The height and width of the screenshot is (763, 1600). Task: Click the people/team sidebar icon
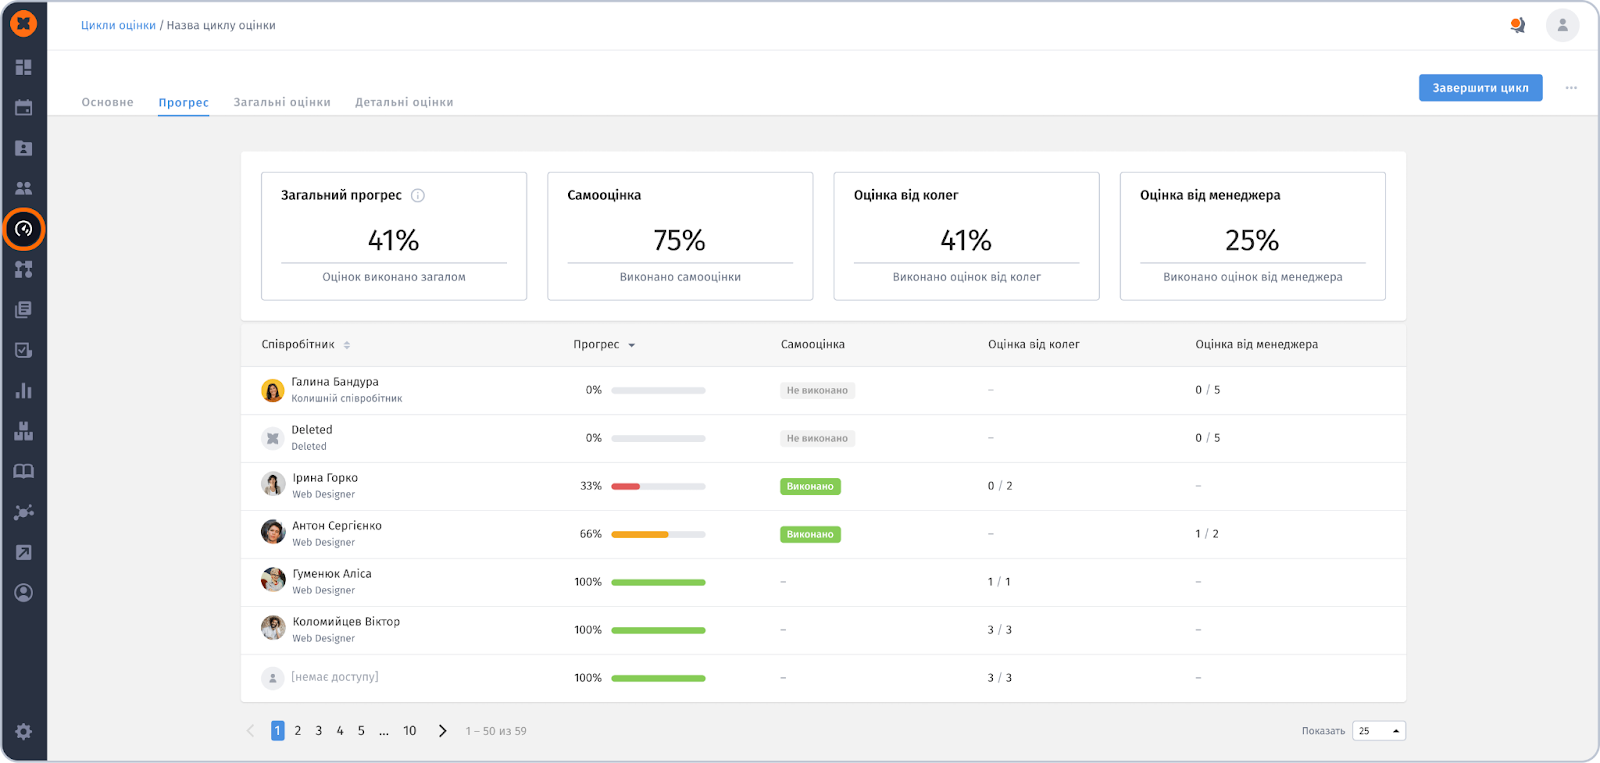click(24, 188)
